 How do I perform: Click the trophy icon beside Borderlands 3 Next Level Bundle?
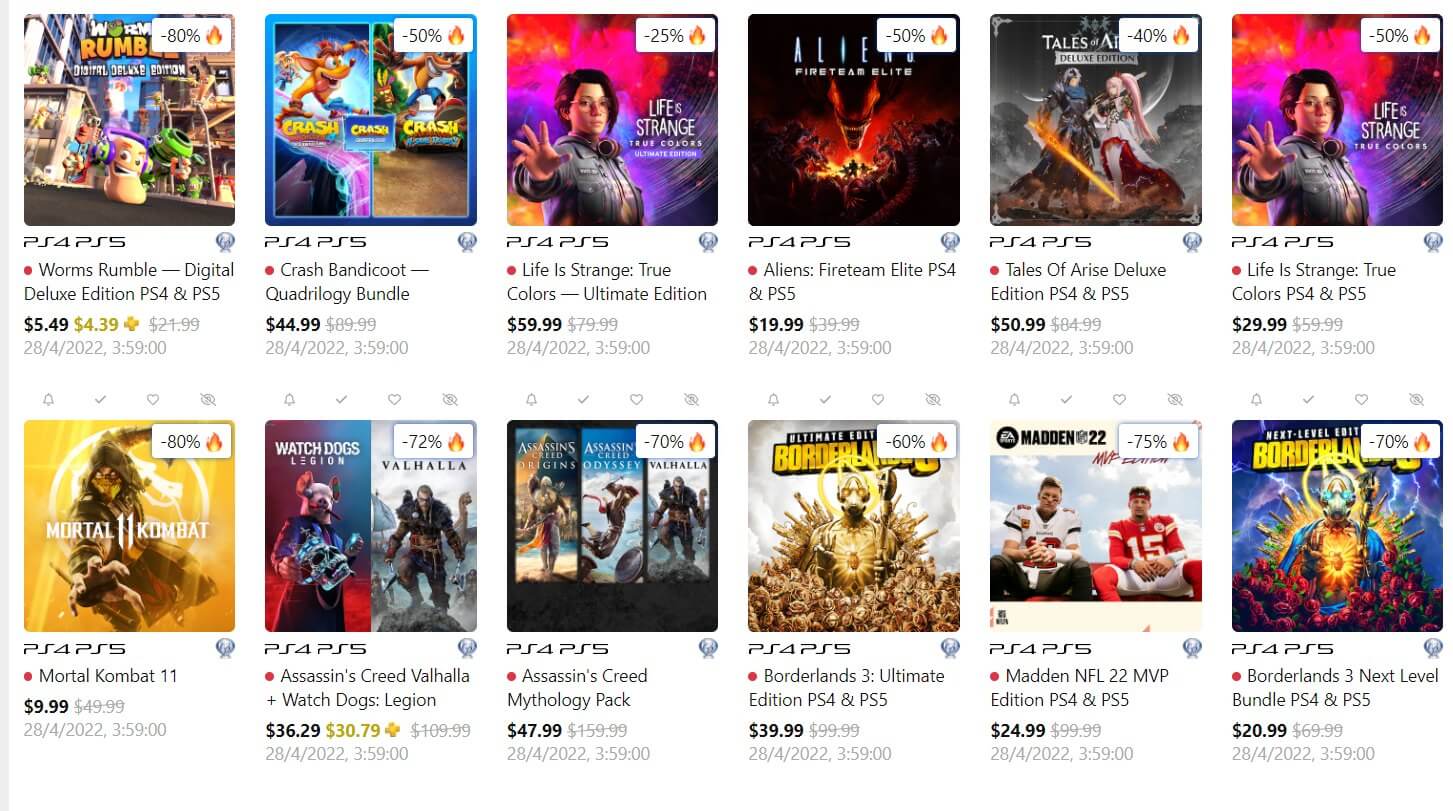tap(1433, 648)
